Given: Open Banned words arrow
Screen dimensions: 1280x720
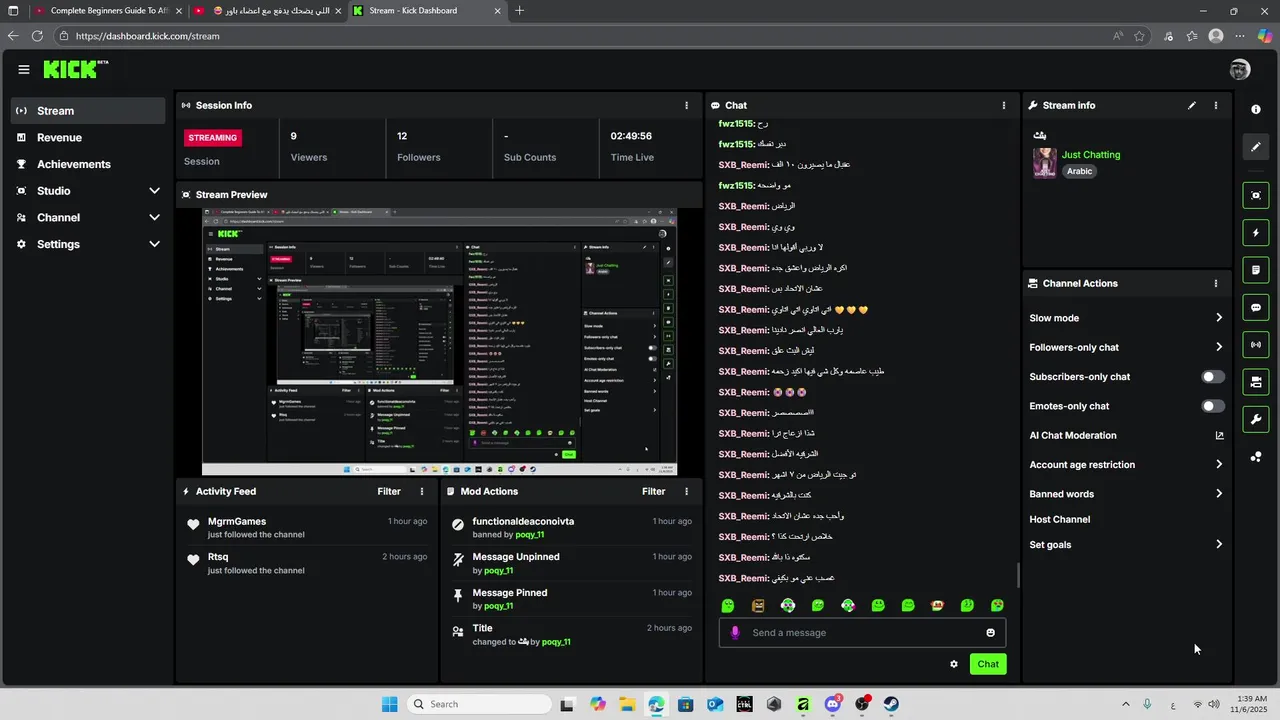Looking at the screenshot, I should point(1219,494).
